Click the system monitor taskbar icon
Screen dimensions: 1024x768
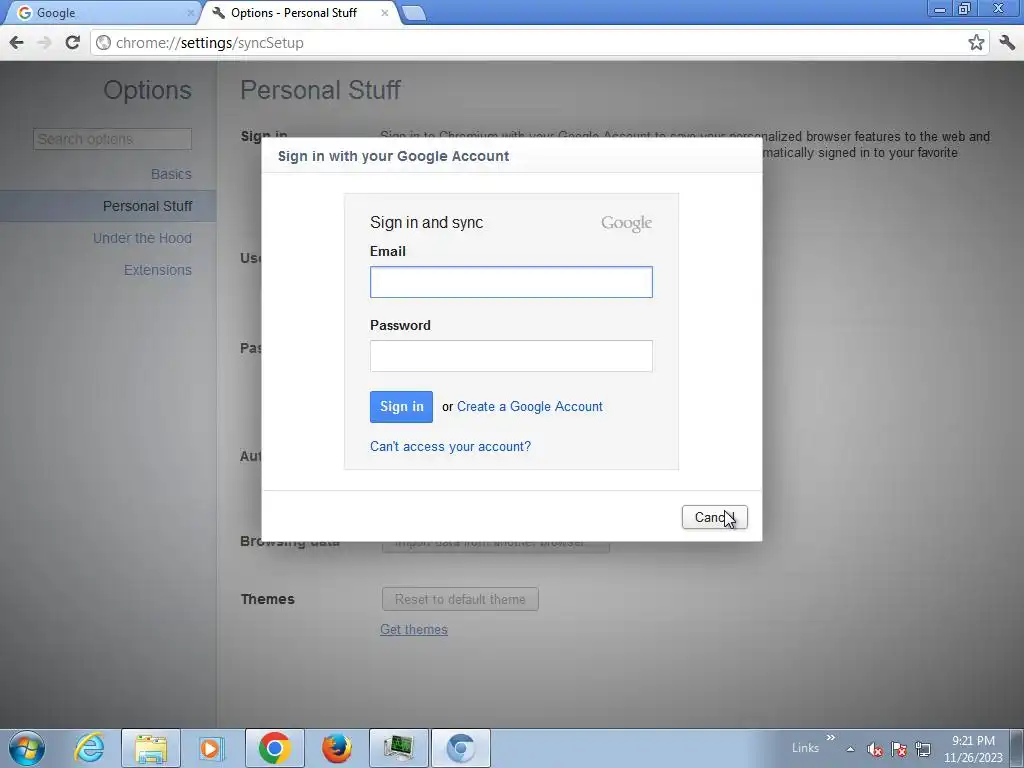coord(399,748)
